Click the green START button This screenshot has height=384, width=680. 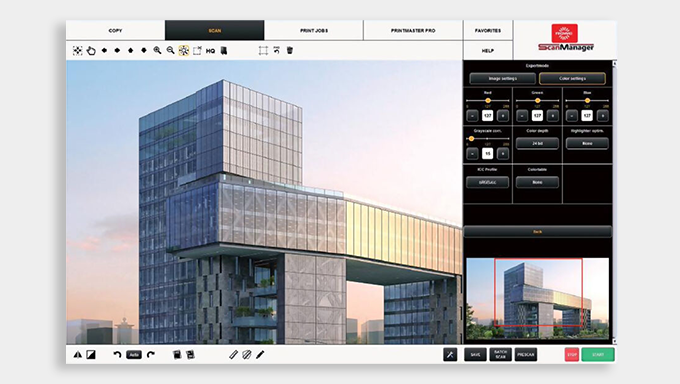pos(598,354)
